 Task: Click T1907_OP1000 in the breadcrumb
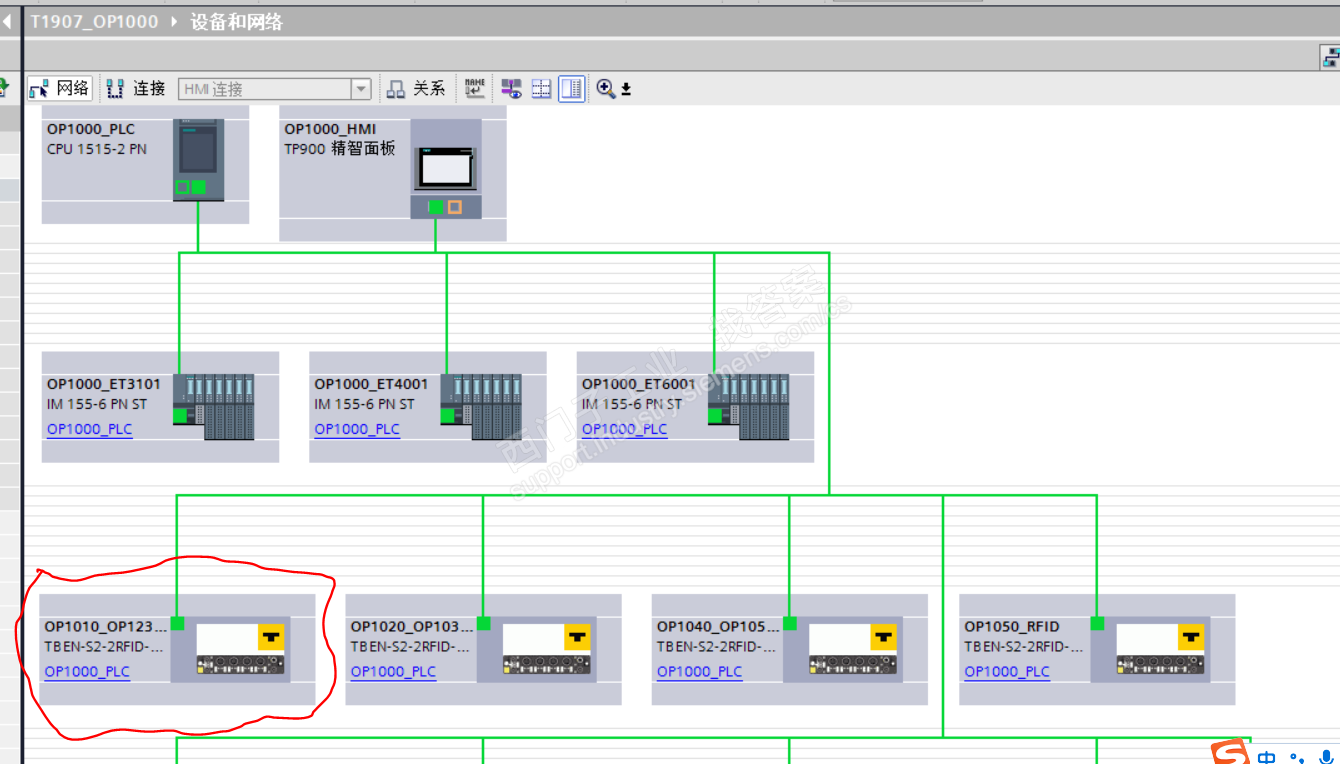tap(94, 22)
